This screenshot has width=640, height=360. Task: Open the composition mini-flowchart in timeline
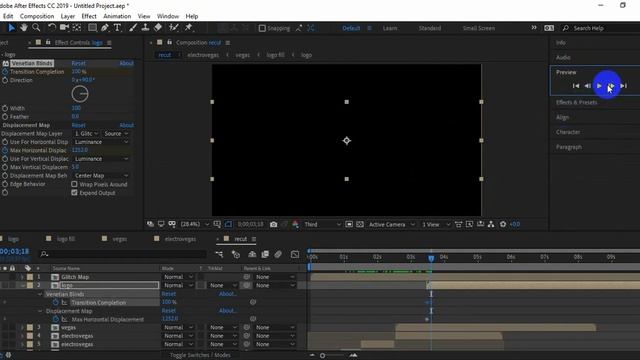(x=219, y=254)
